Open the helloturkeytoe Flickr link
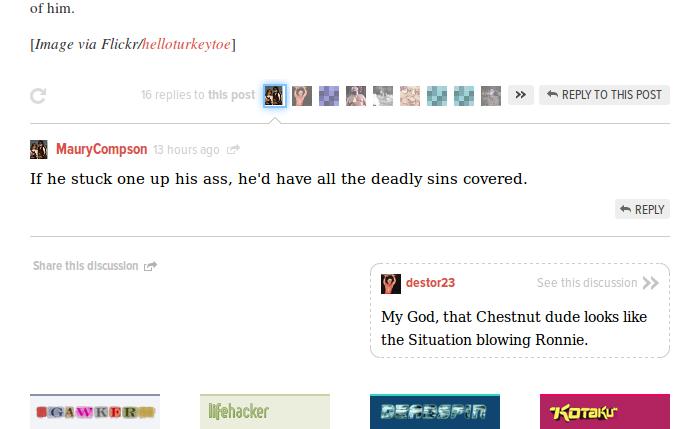This screenshot has width=690, height=429. [x=187, y=44]
